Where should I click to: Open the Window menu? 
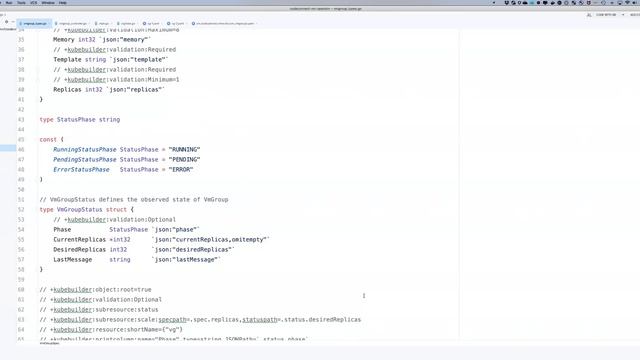[48, 2]
